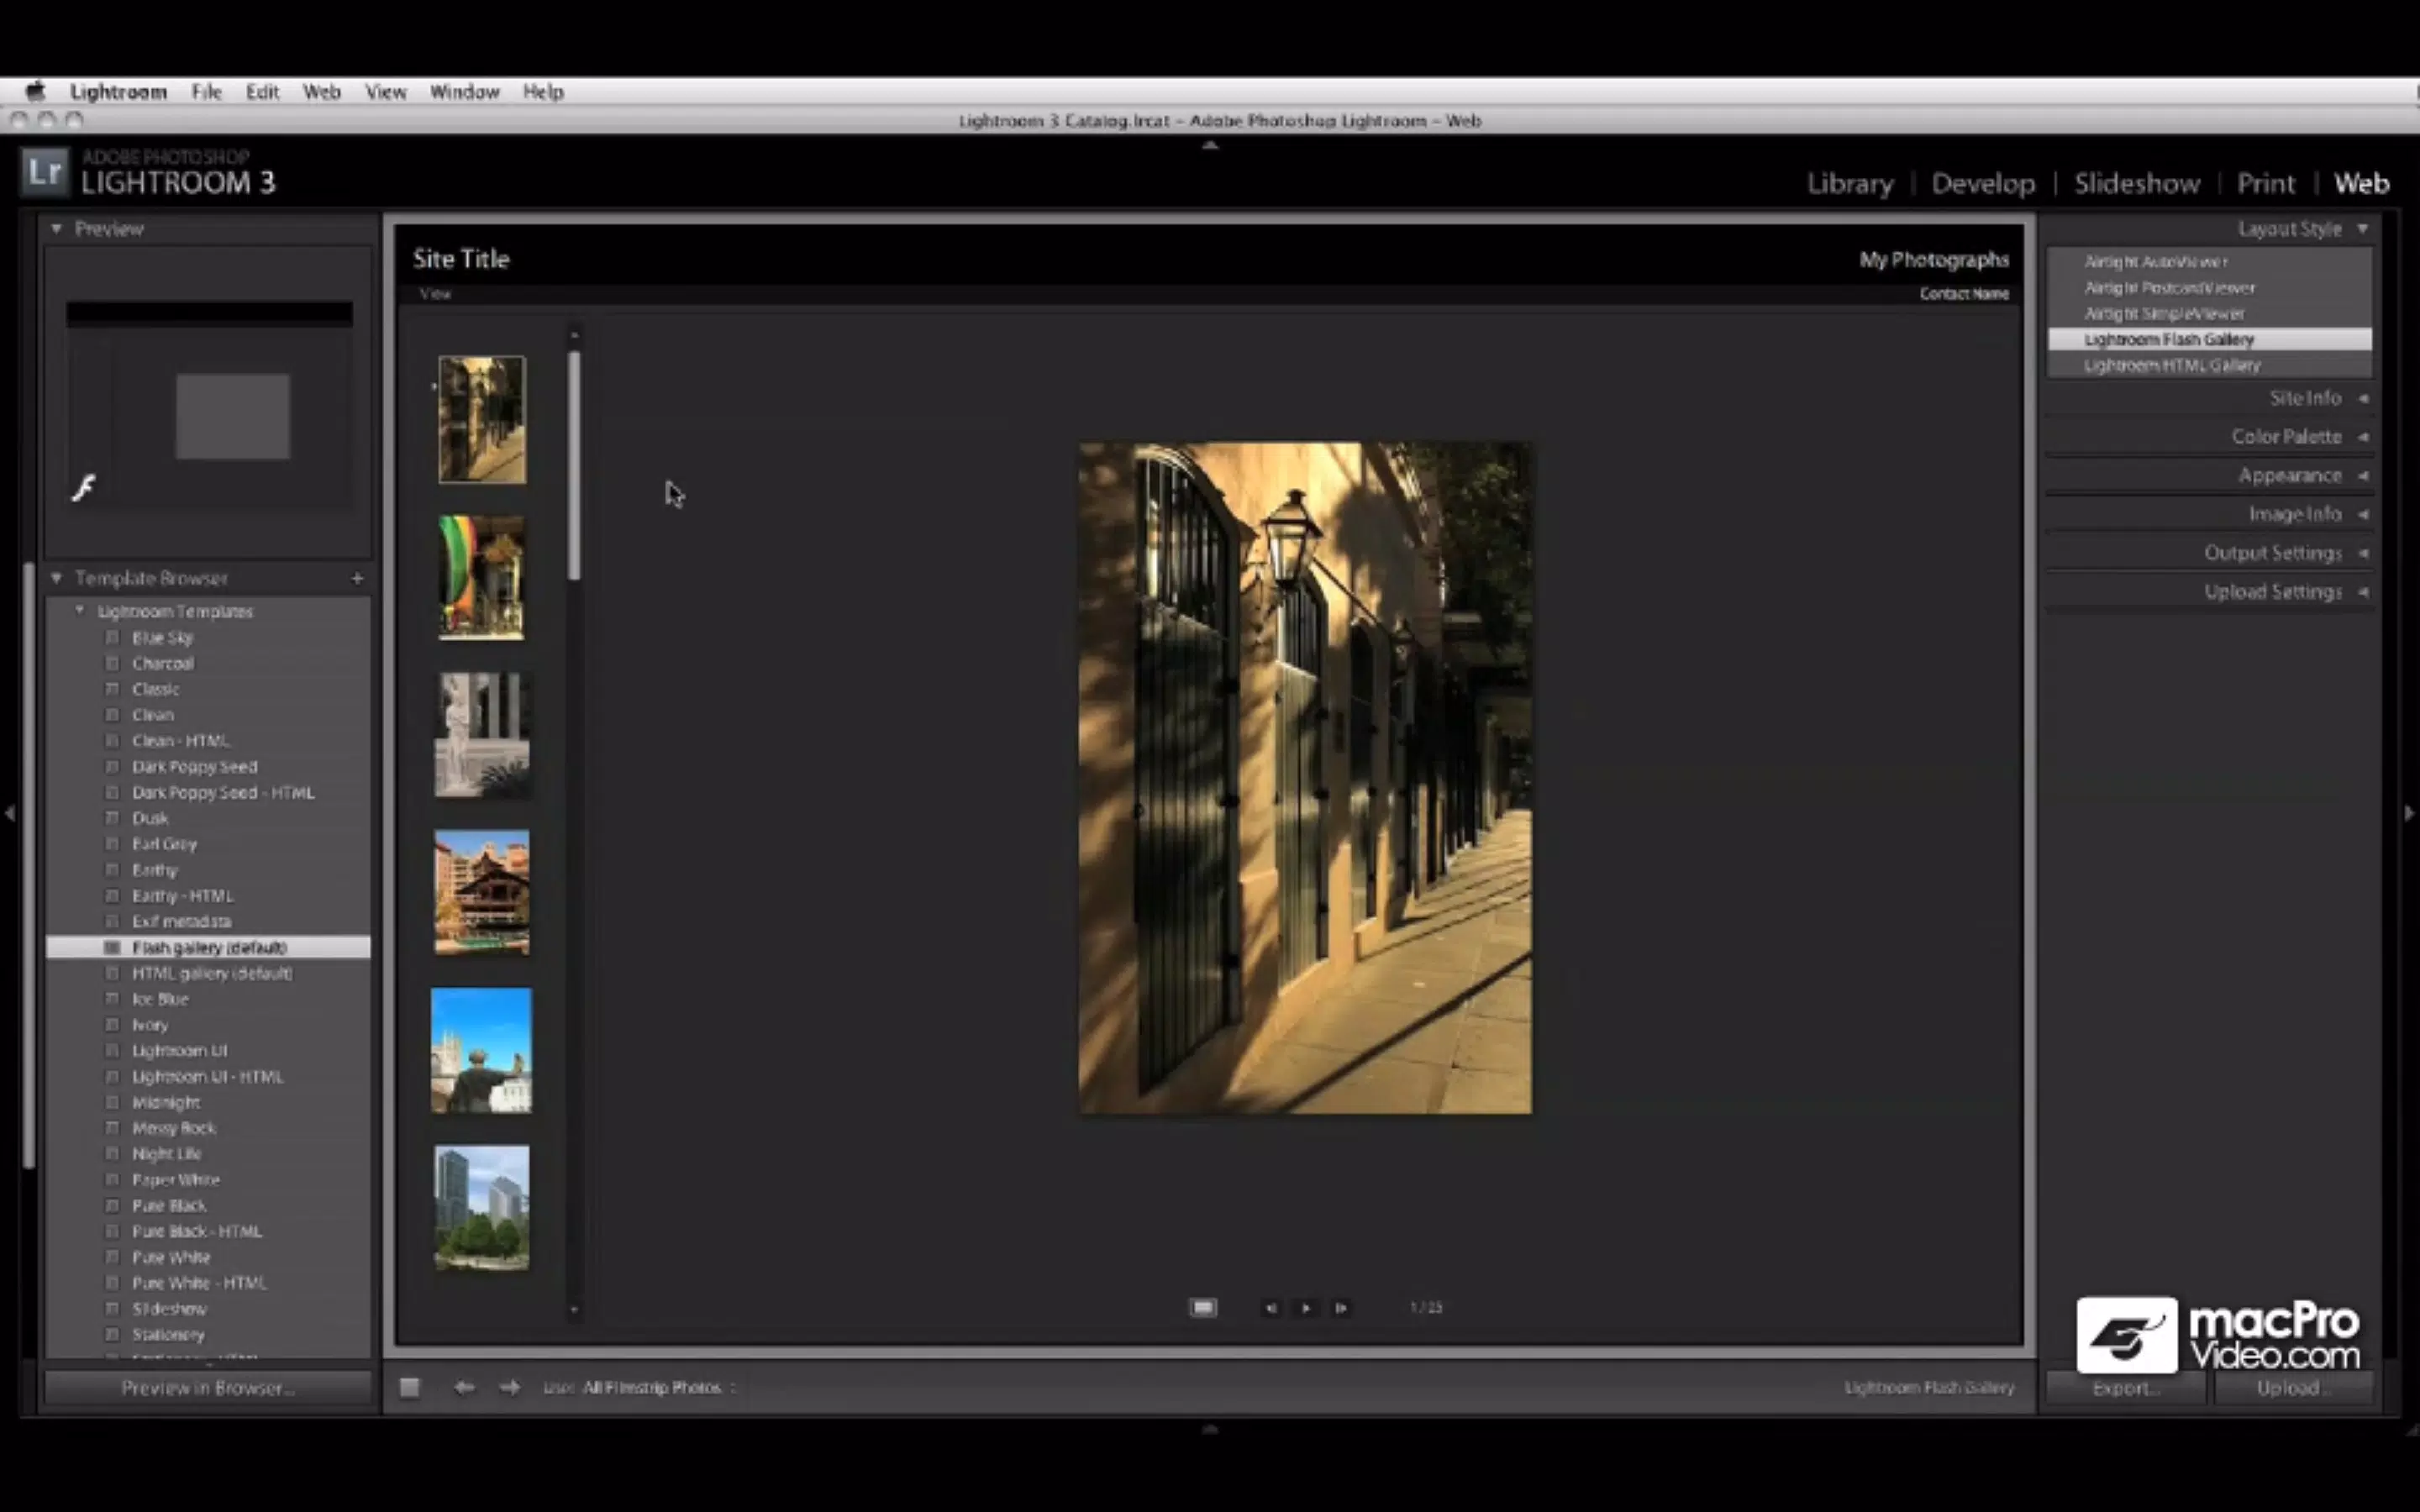
Task: Select the Lightroom HTML Gallery layout style
Action: coord(2171,366)
